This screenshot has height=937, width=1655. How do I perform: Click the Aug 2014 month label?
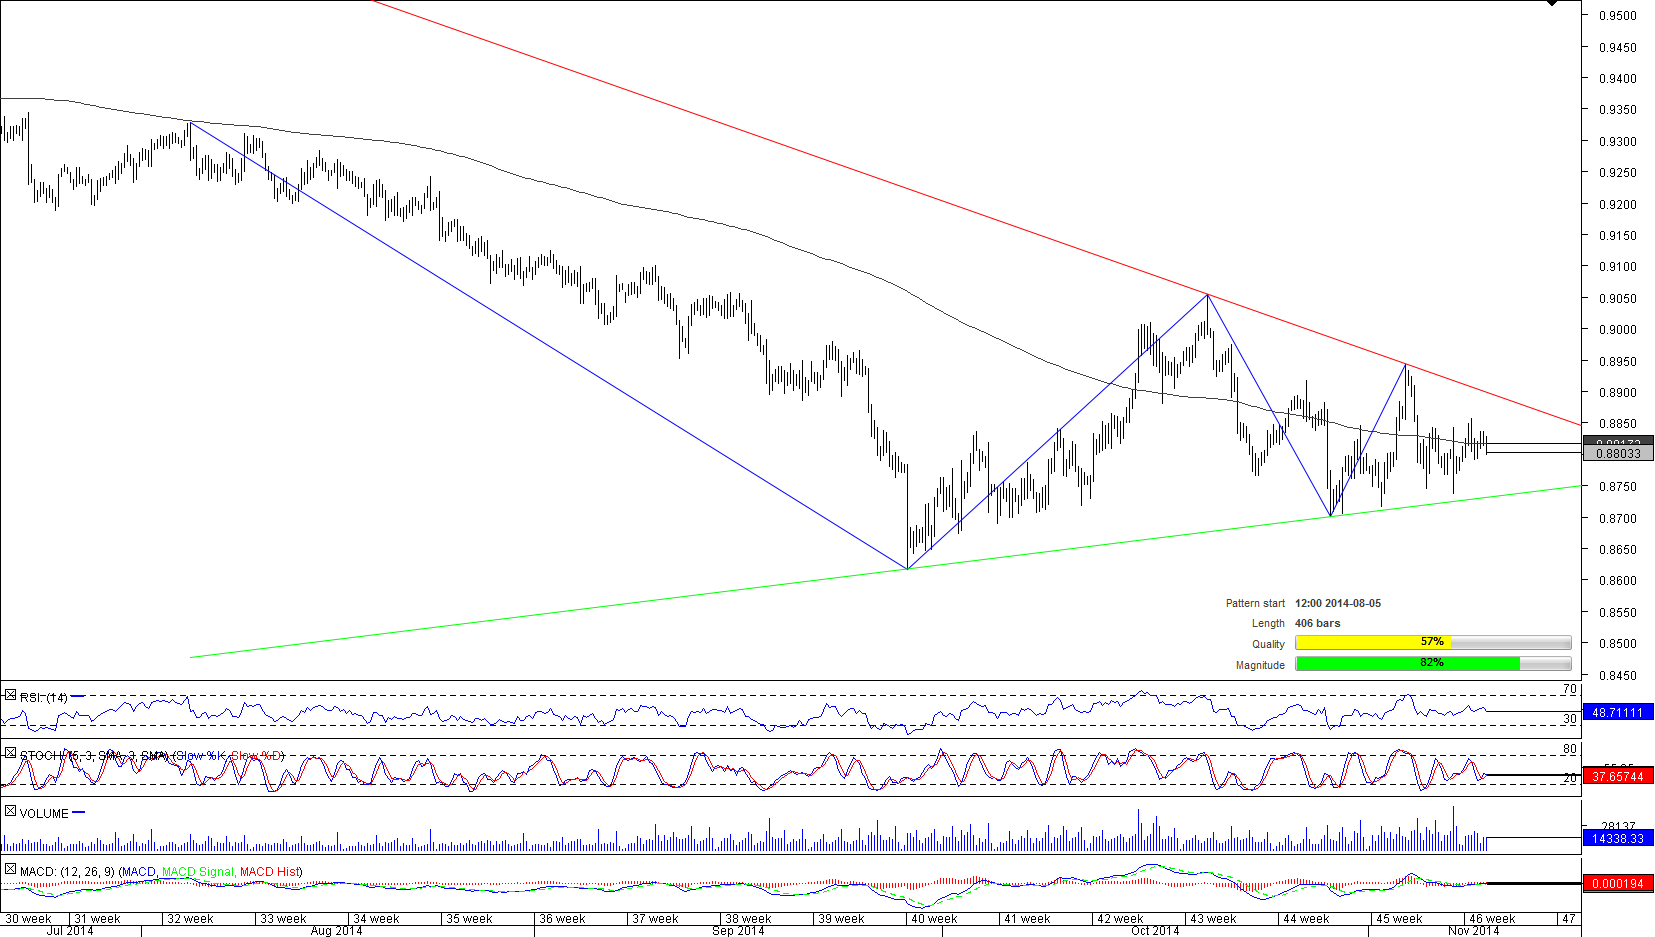[x=336, y=930]
